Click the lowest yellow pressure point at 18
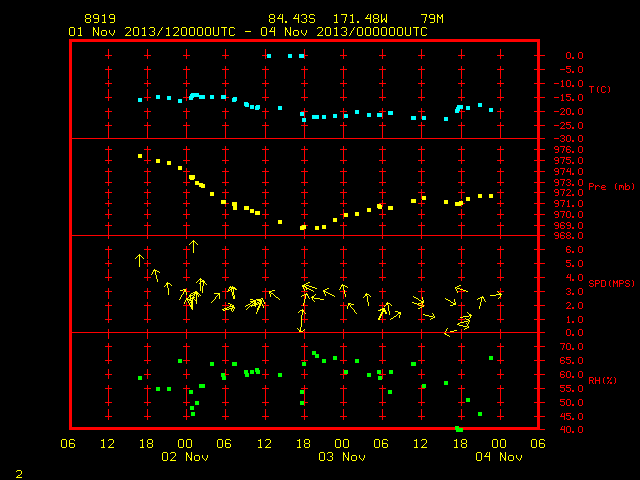This screenshot has width=640, height=480. [303, 227]
